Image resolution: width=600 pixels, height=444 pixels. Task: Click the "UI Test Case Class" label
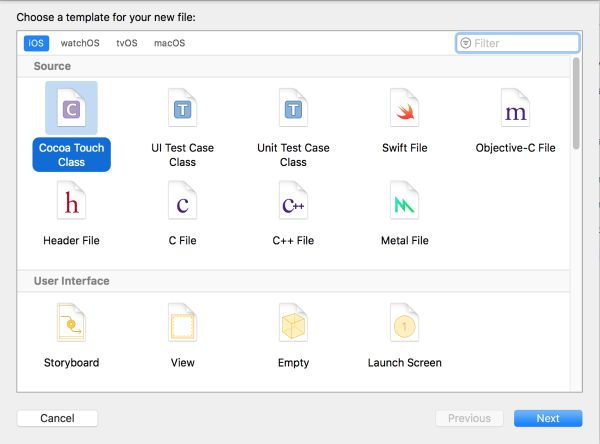click(183, 155)
